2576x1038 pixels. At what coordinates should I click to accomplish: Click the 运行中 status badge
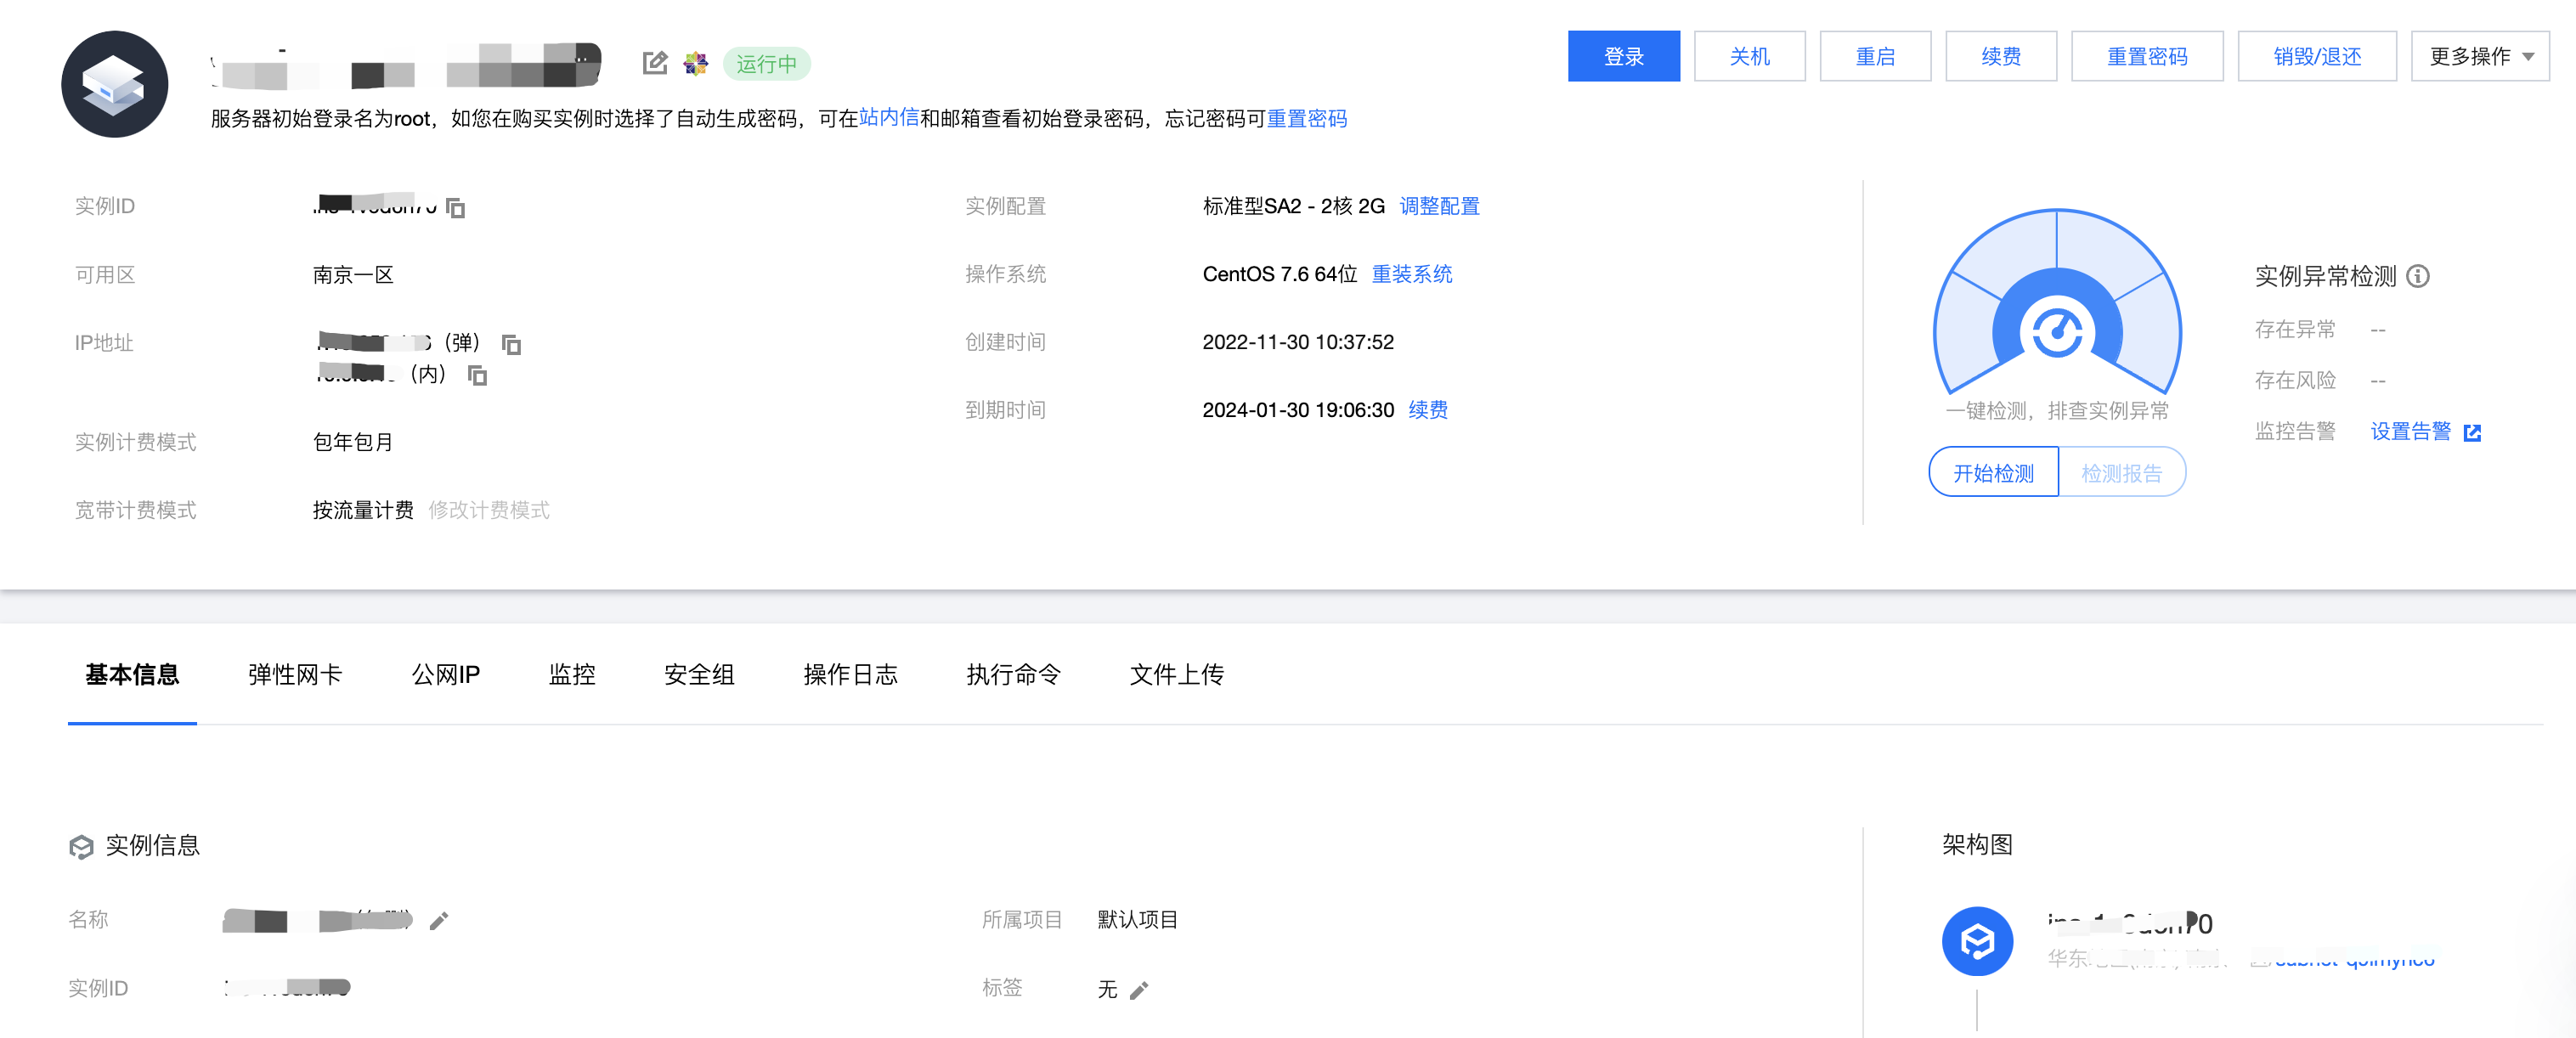point(767,64)
